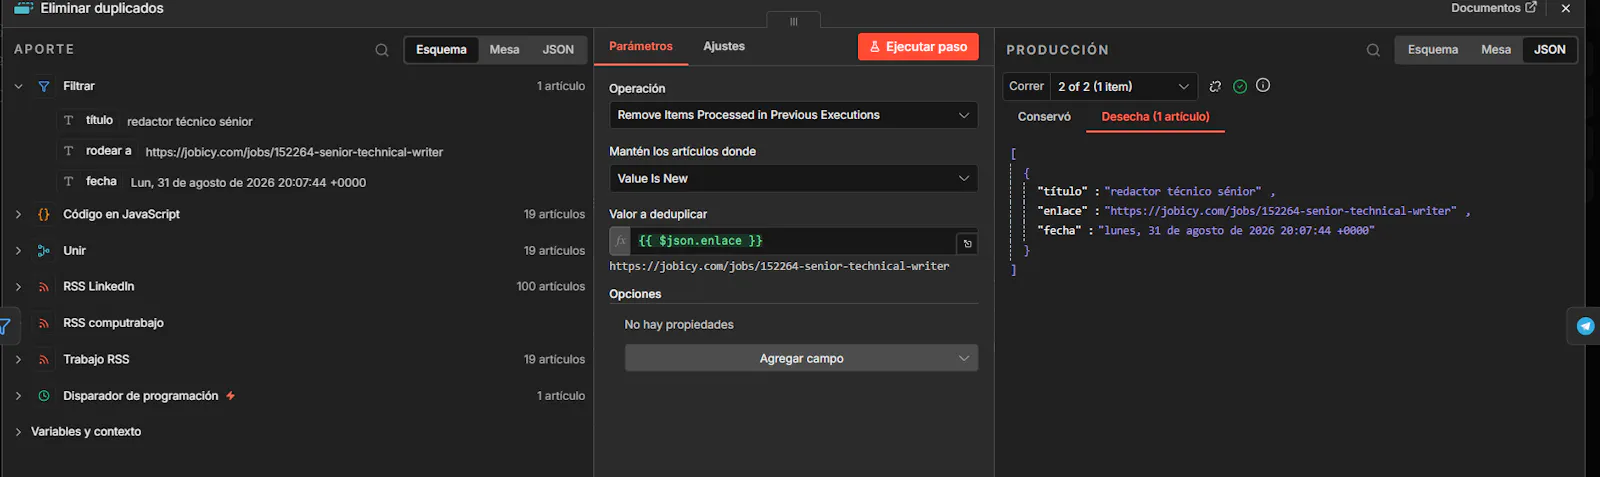Expand the Código en JavaScript node
The image size is (1600, 477).
pos(18,214)
